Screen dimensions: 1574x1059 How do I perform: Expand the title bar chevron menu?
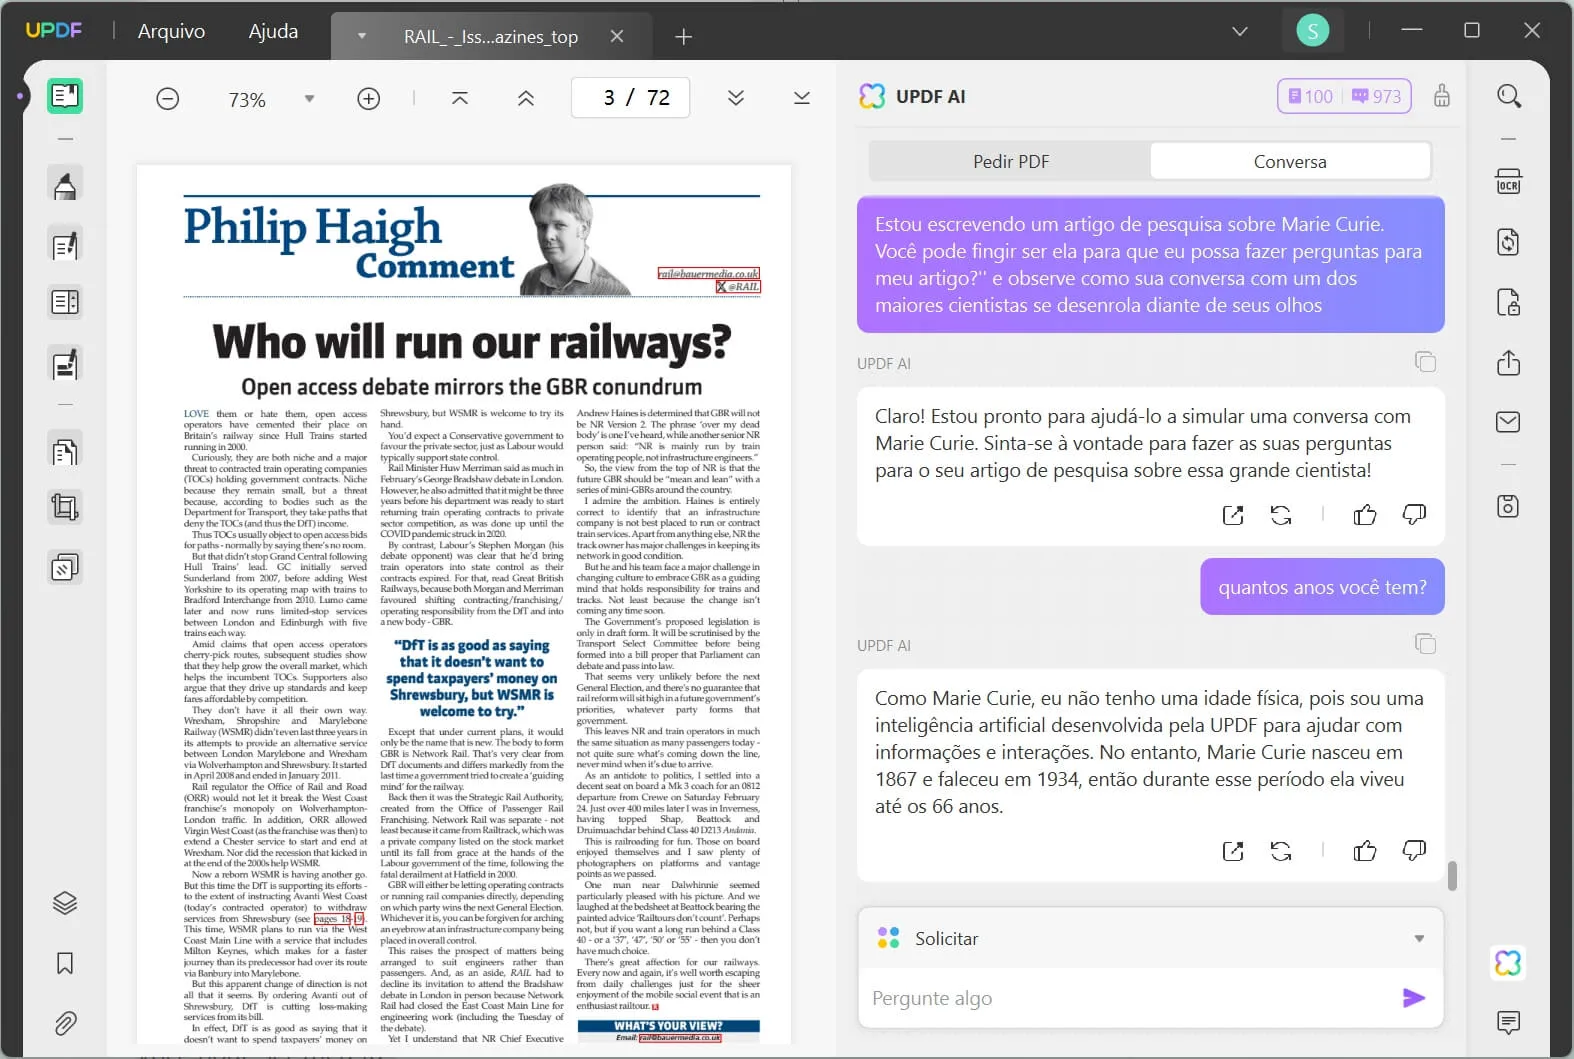(x=1240, y=31)
